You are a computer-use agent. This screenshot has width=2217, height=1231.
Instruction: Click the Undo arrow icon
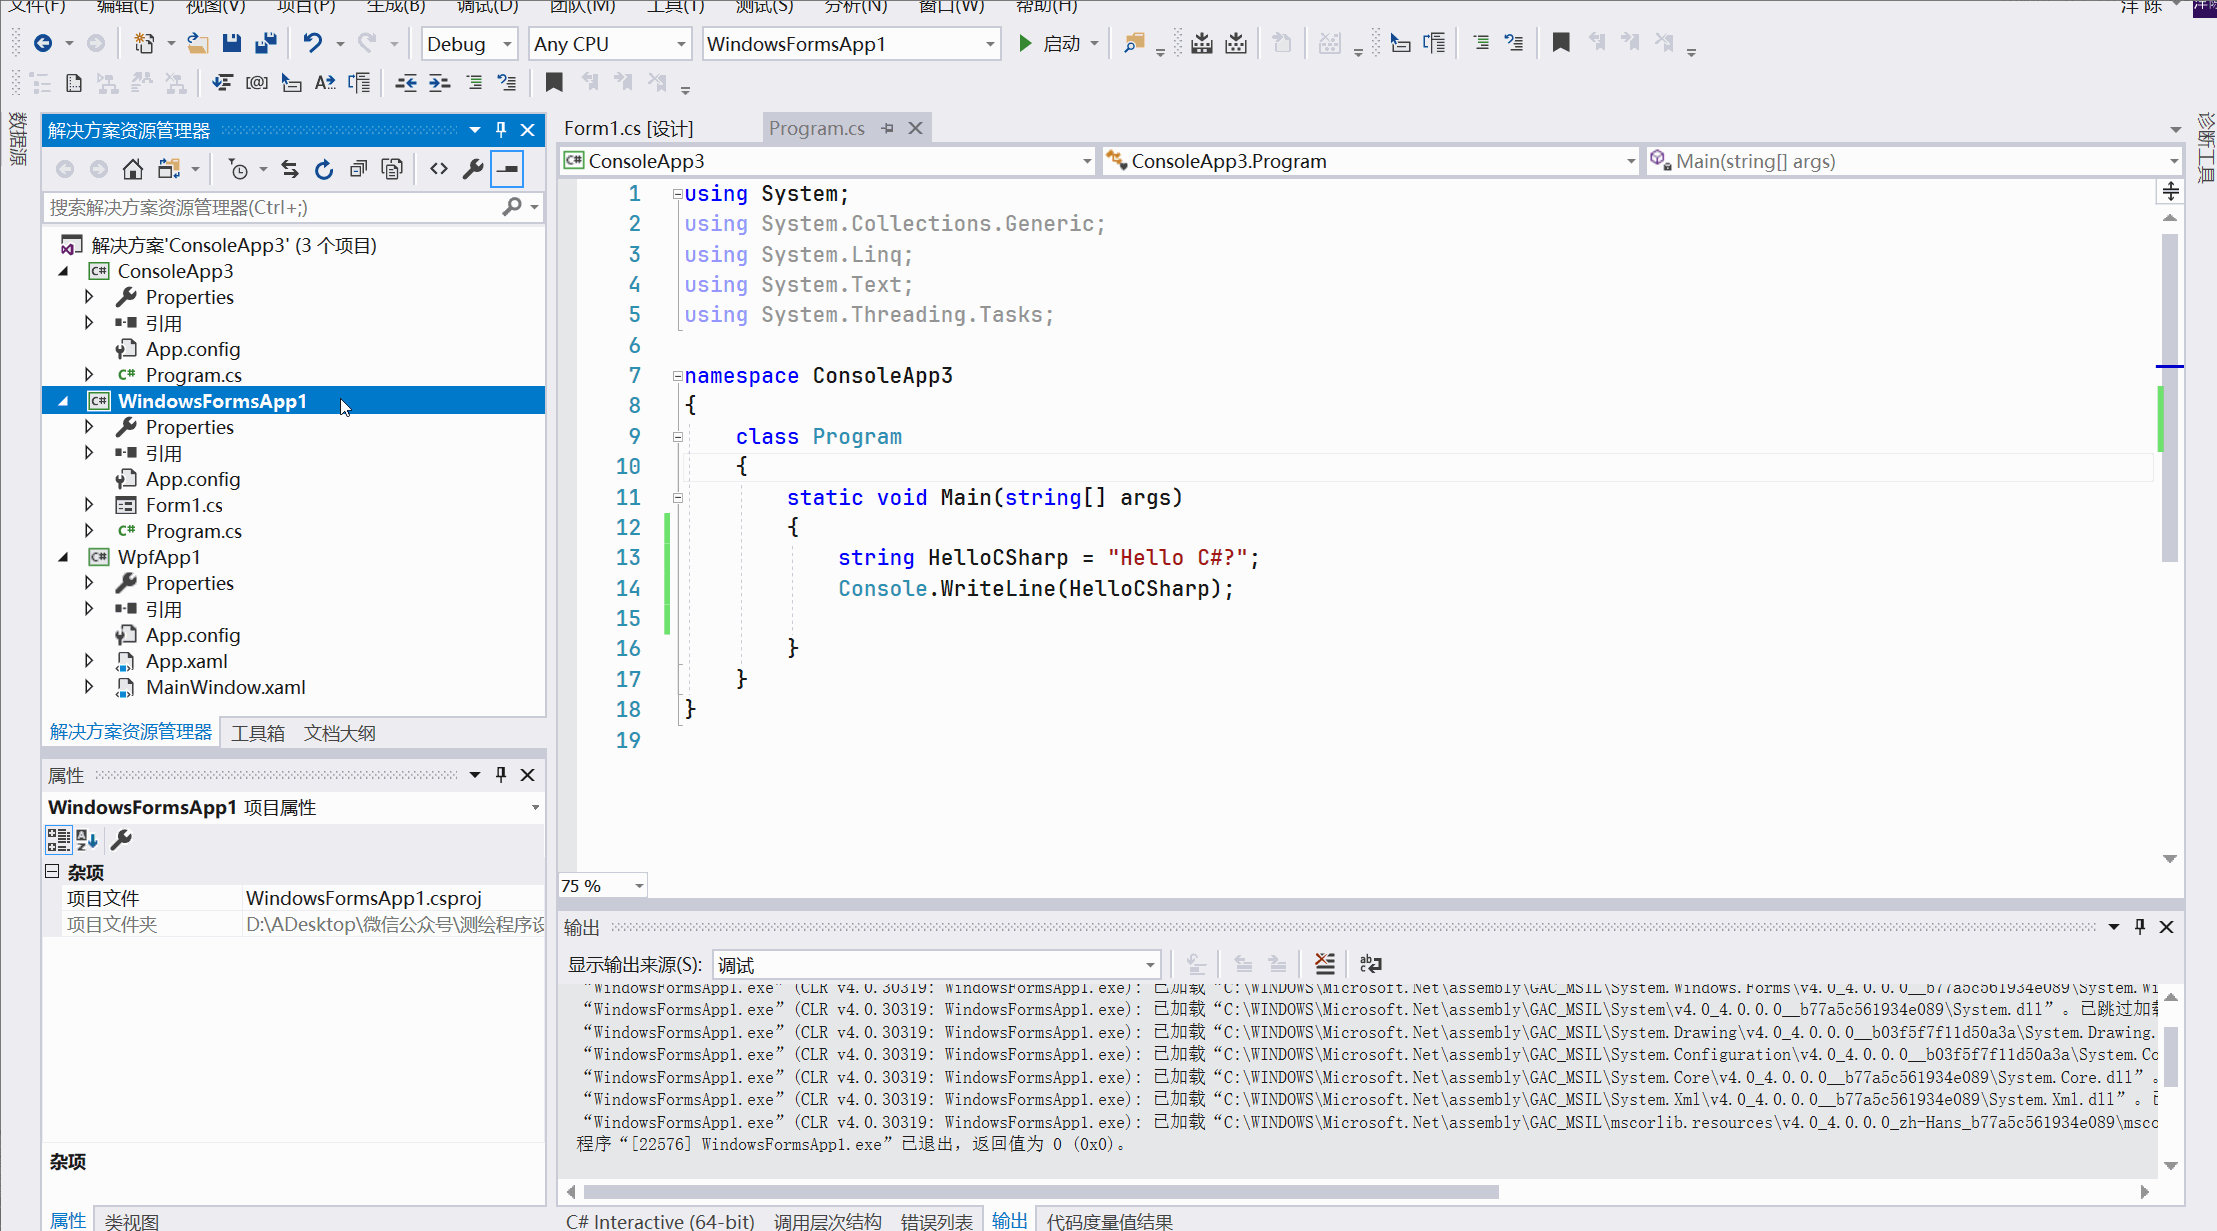pos(313,43)
